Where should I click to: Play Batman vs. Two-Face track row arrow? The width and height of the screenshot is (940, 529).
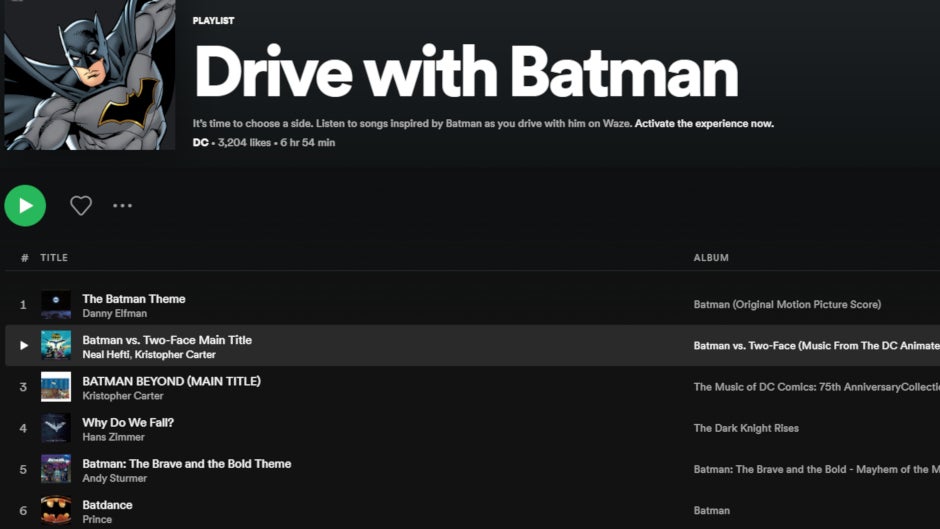23,345
